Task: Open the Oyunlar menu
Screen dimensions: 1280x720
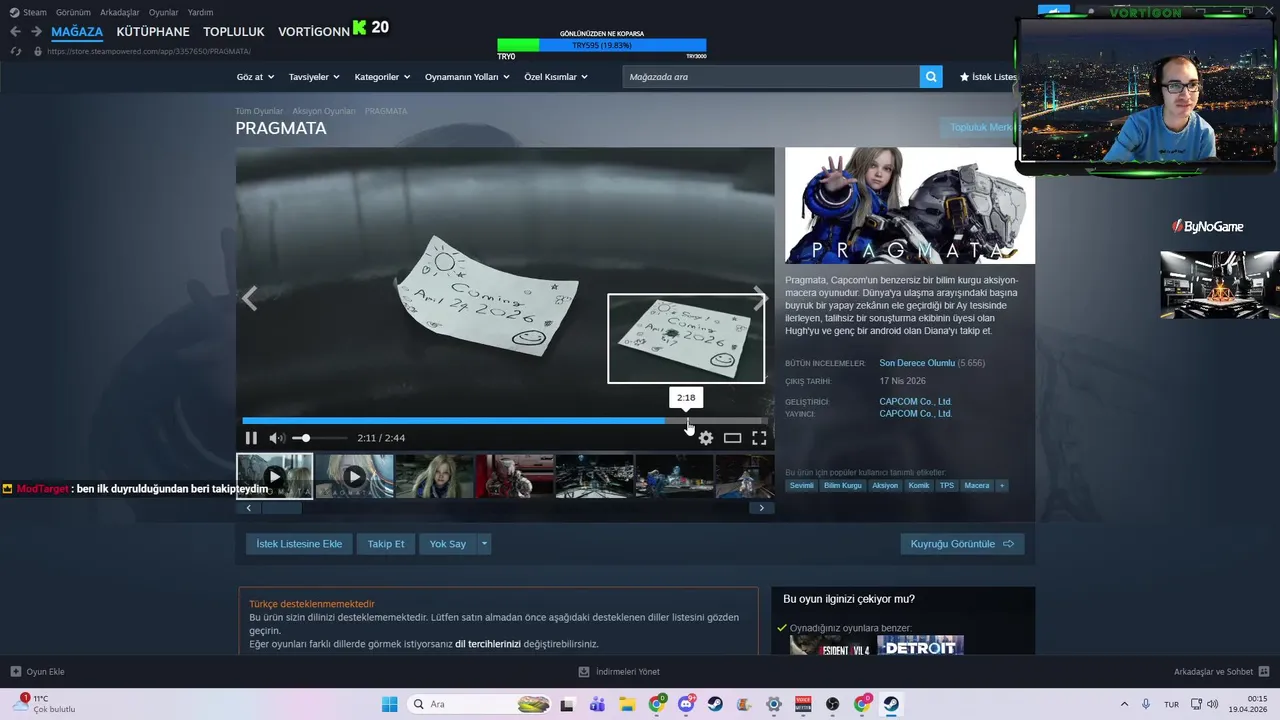Action: coord(164,12)
